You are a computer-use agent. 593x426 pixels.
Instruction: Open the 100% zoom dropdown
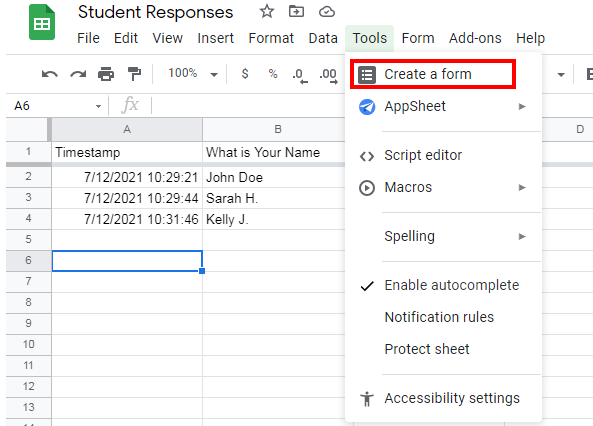point(214,75)
